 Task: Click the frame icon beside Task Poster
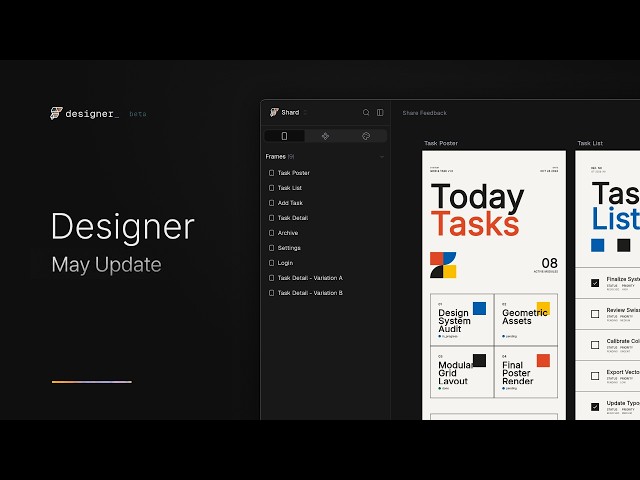[271, 173]
